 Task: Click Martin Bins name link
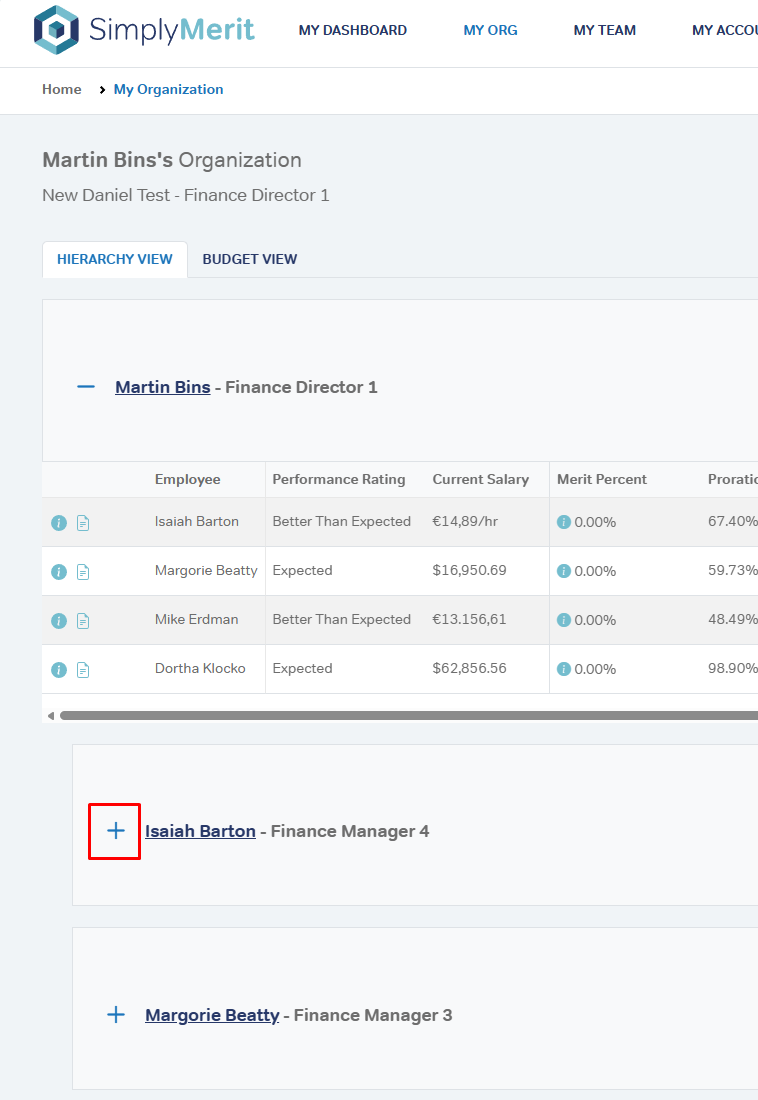tap(163, 387)
